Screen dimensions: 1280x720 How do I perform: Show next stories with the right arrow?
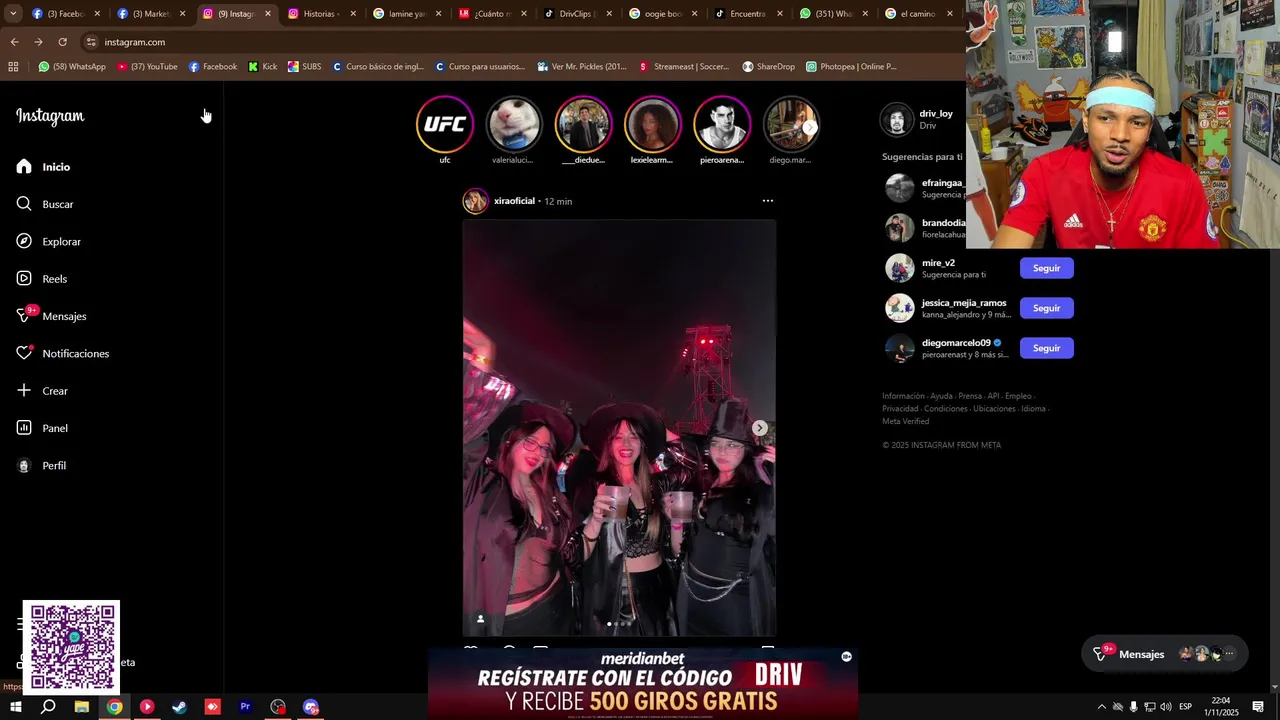[x=809, y=127]
